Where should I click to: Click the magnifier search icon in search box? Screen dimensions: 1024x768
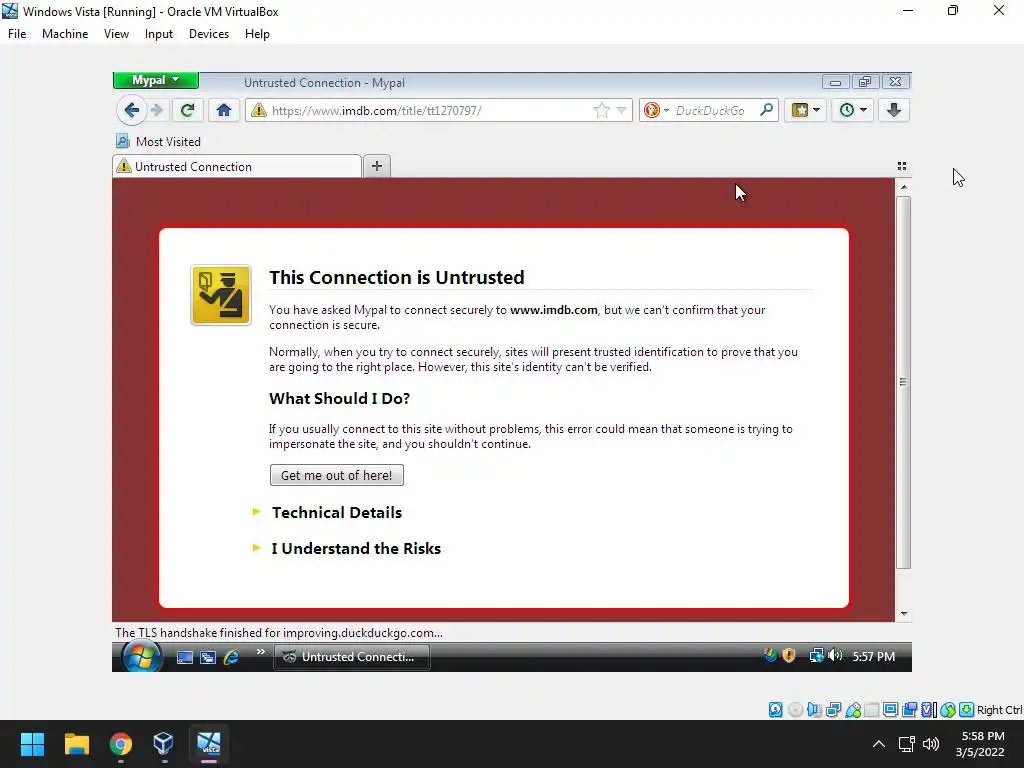[767, 110]
